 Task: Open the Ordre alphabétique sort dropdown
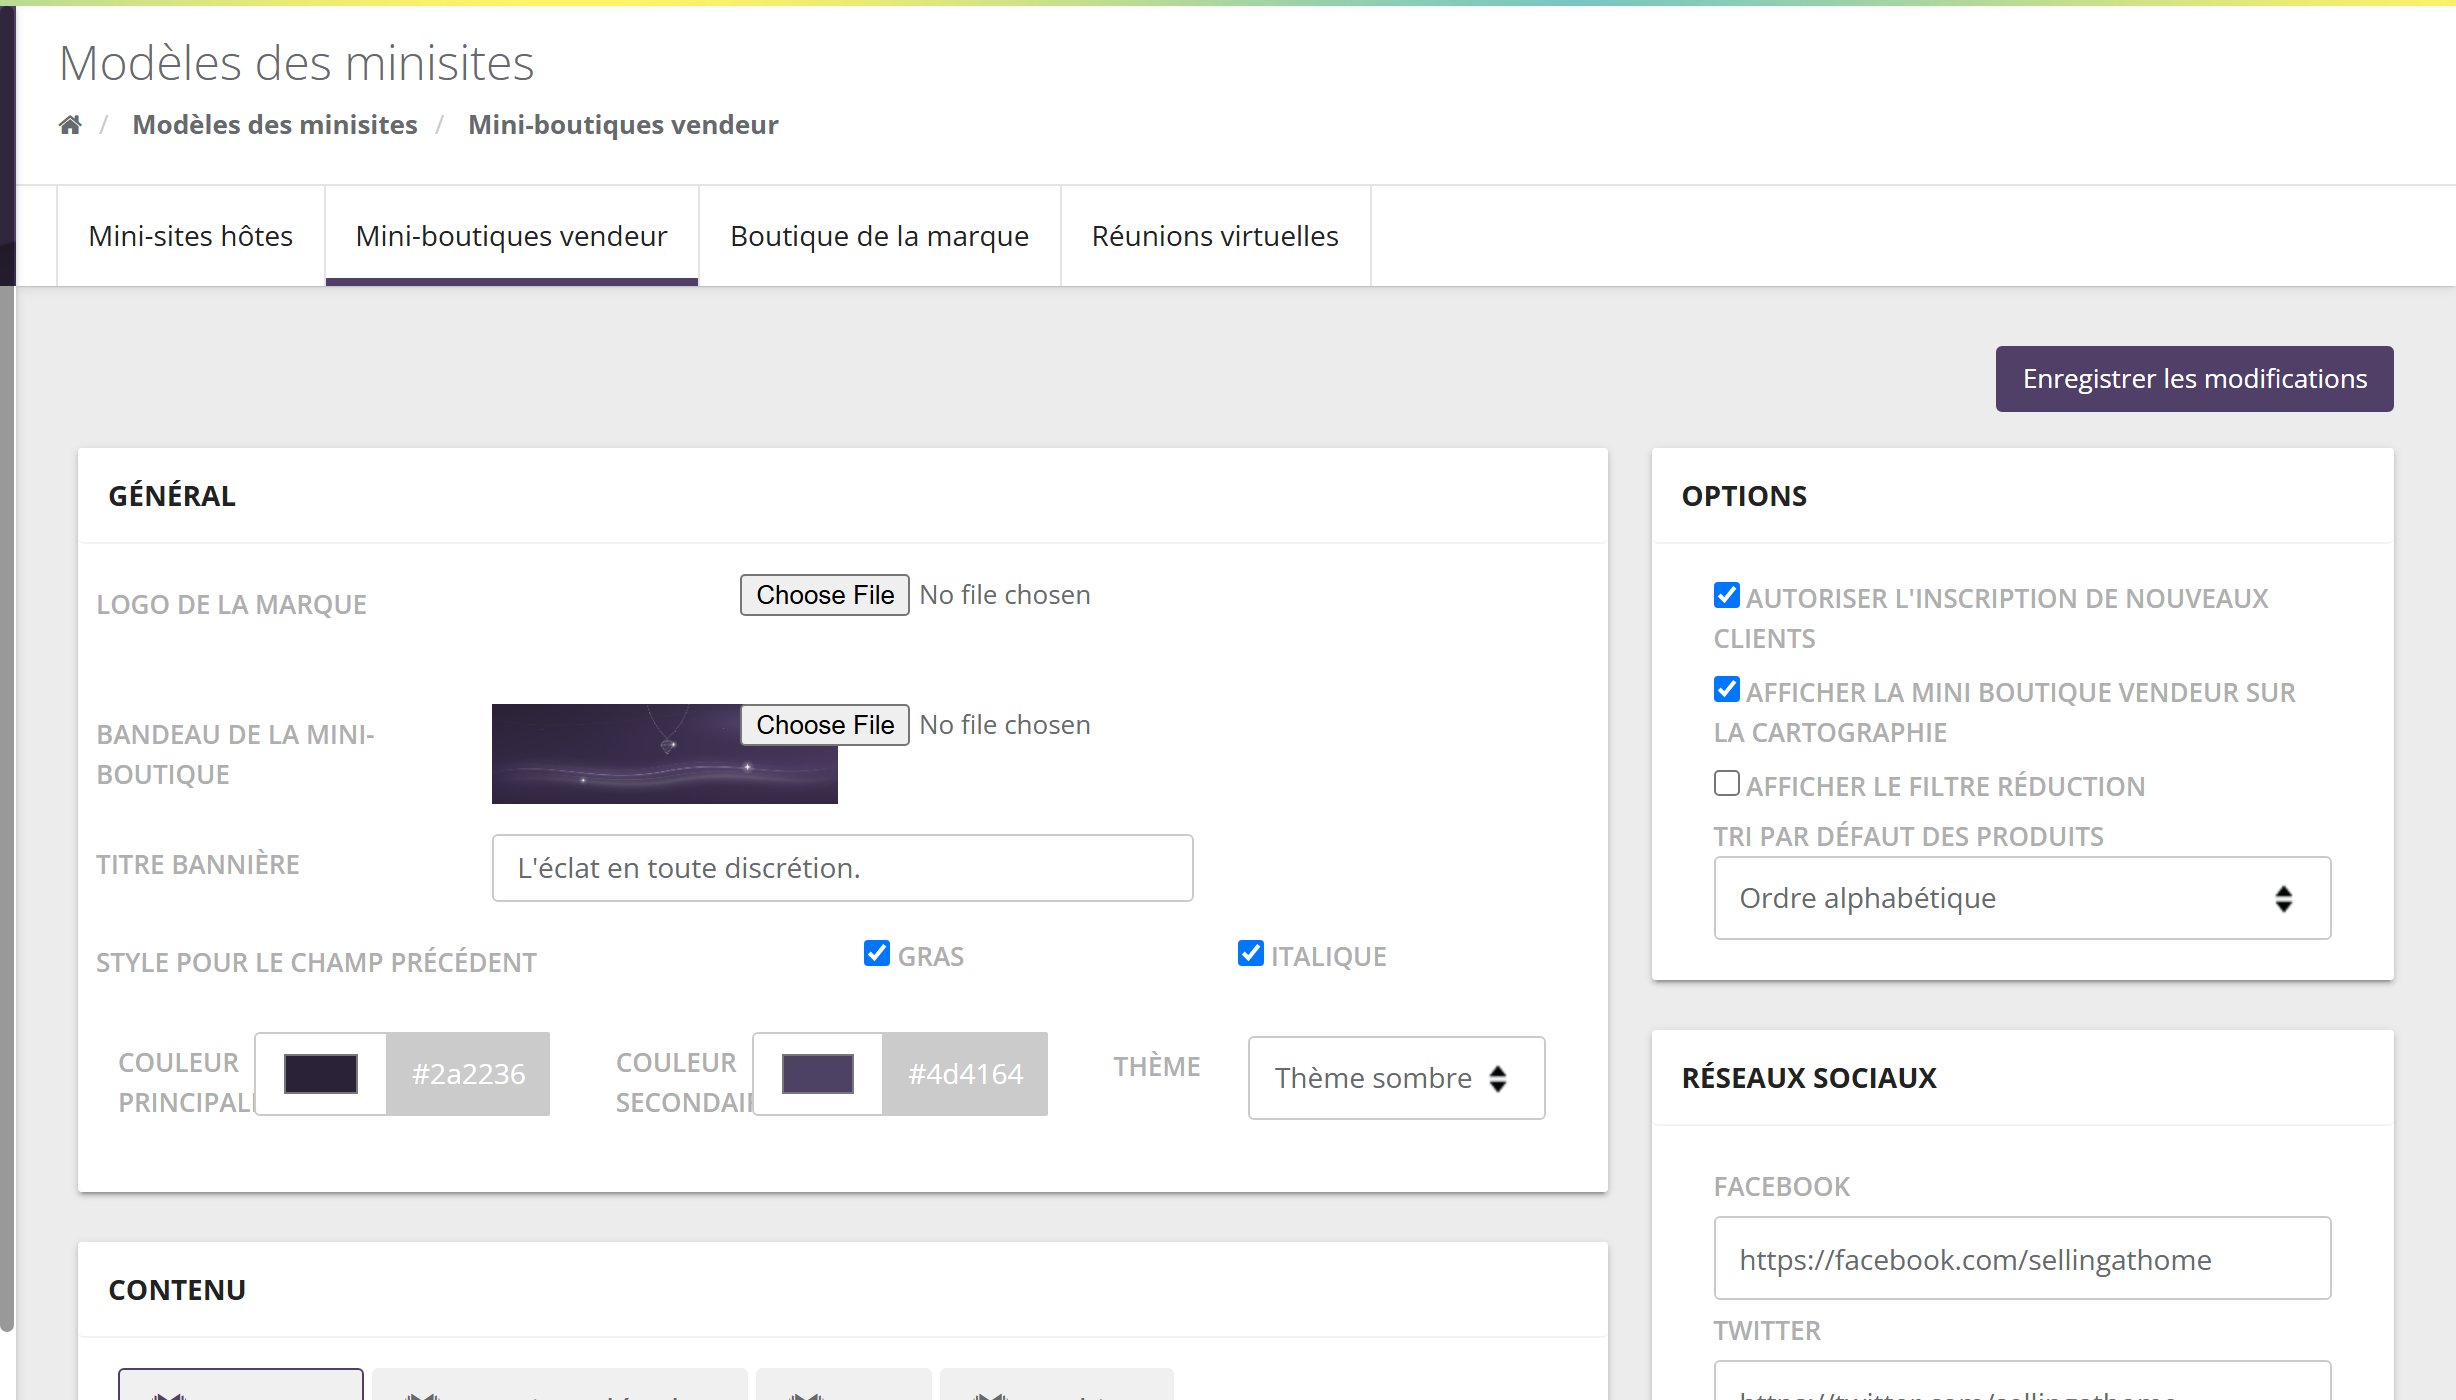pyautogui.click(x=2022, y=898)
